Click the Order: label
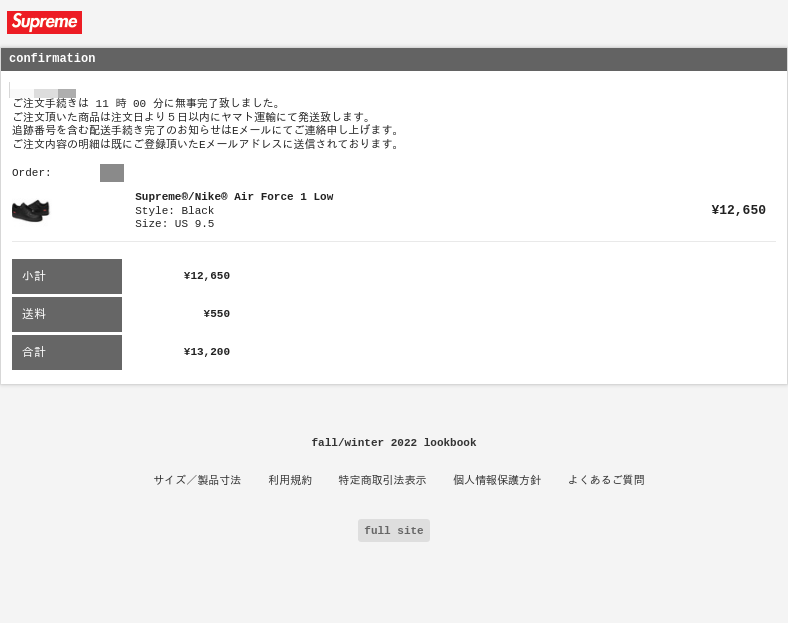Screen dimensions: 788x623 pos(31,173)
